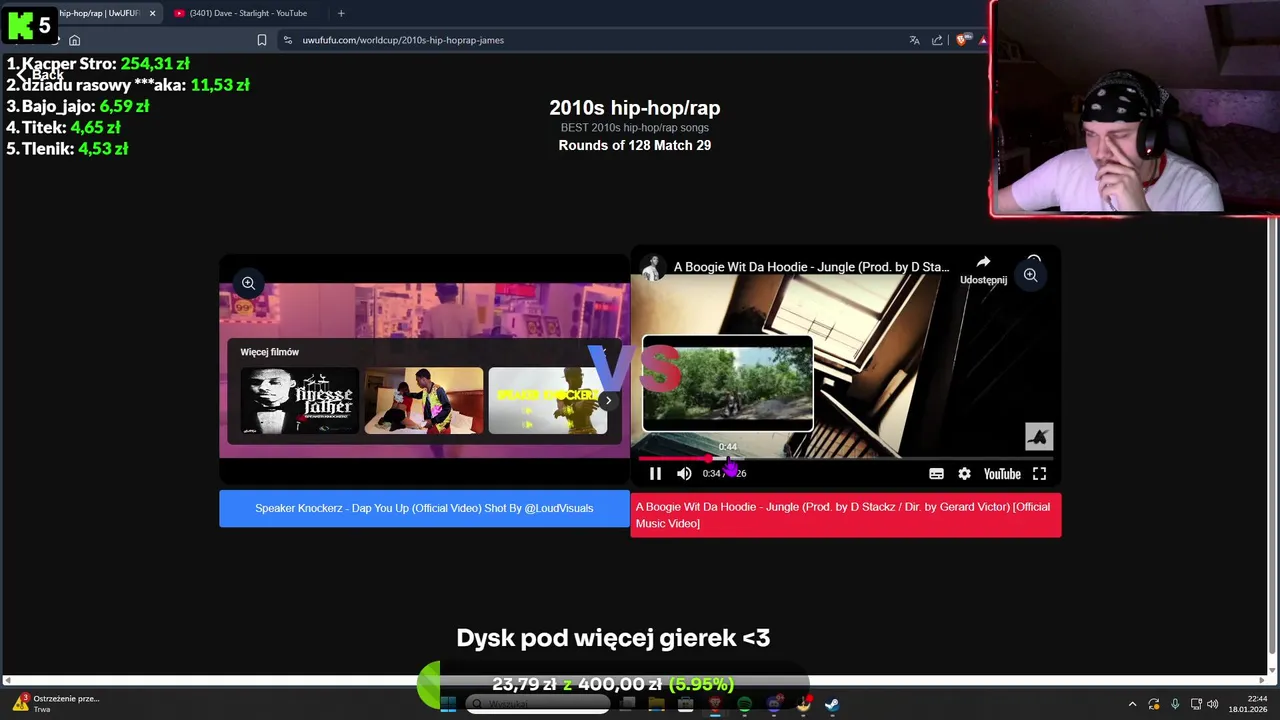This screenshot has height=720, width=1280.
Task: Open the middle suggested video thumbnail
Action: (x=424, y=401)
